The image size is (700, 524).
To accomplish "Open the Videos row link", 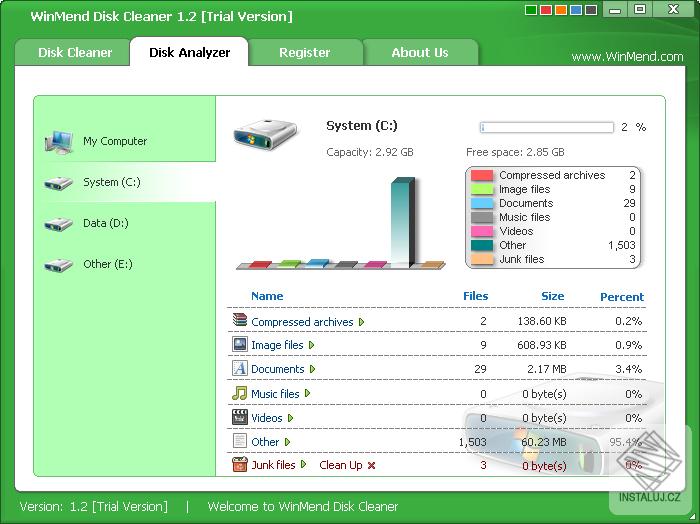I will pos(267,418).
